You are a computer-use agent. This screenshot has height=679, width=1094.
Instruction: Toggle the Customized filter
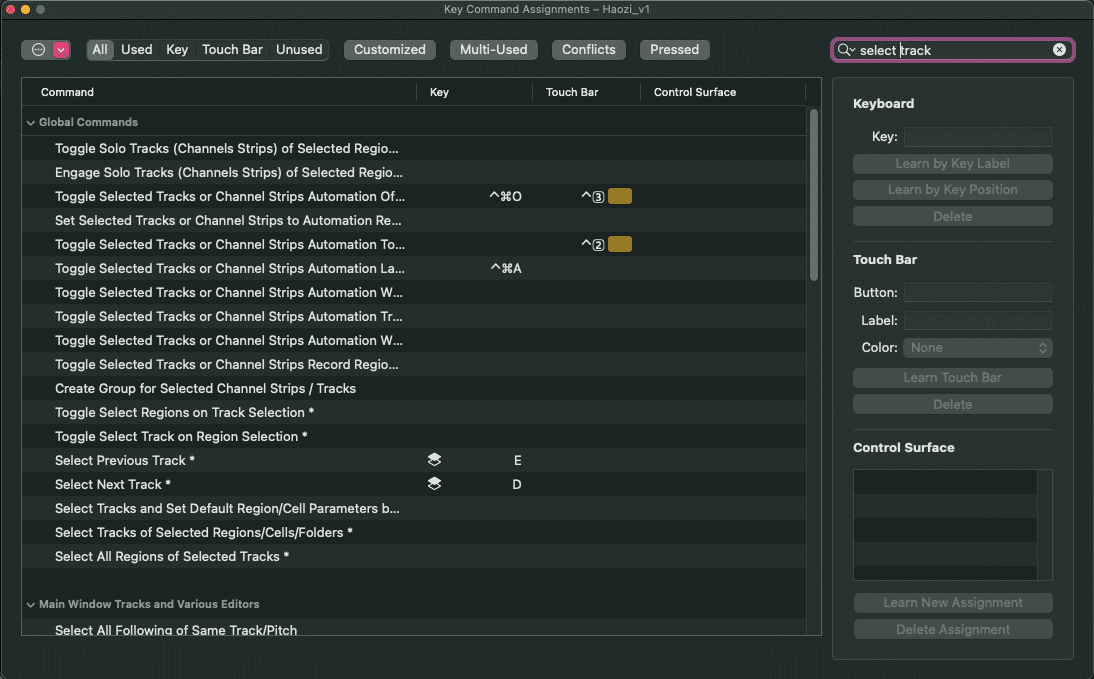[x=389, y=50]
